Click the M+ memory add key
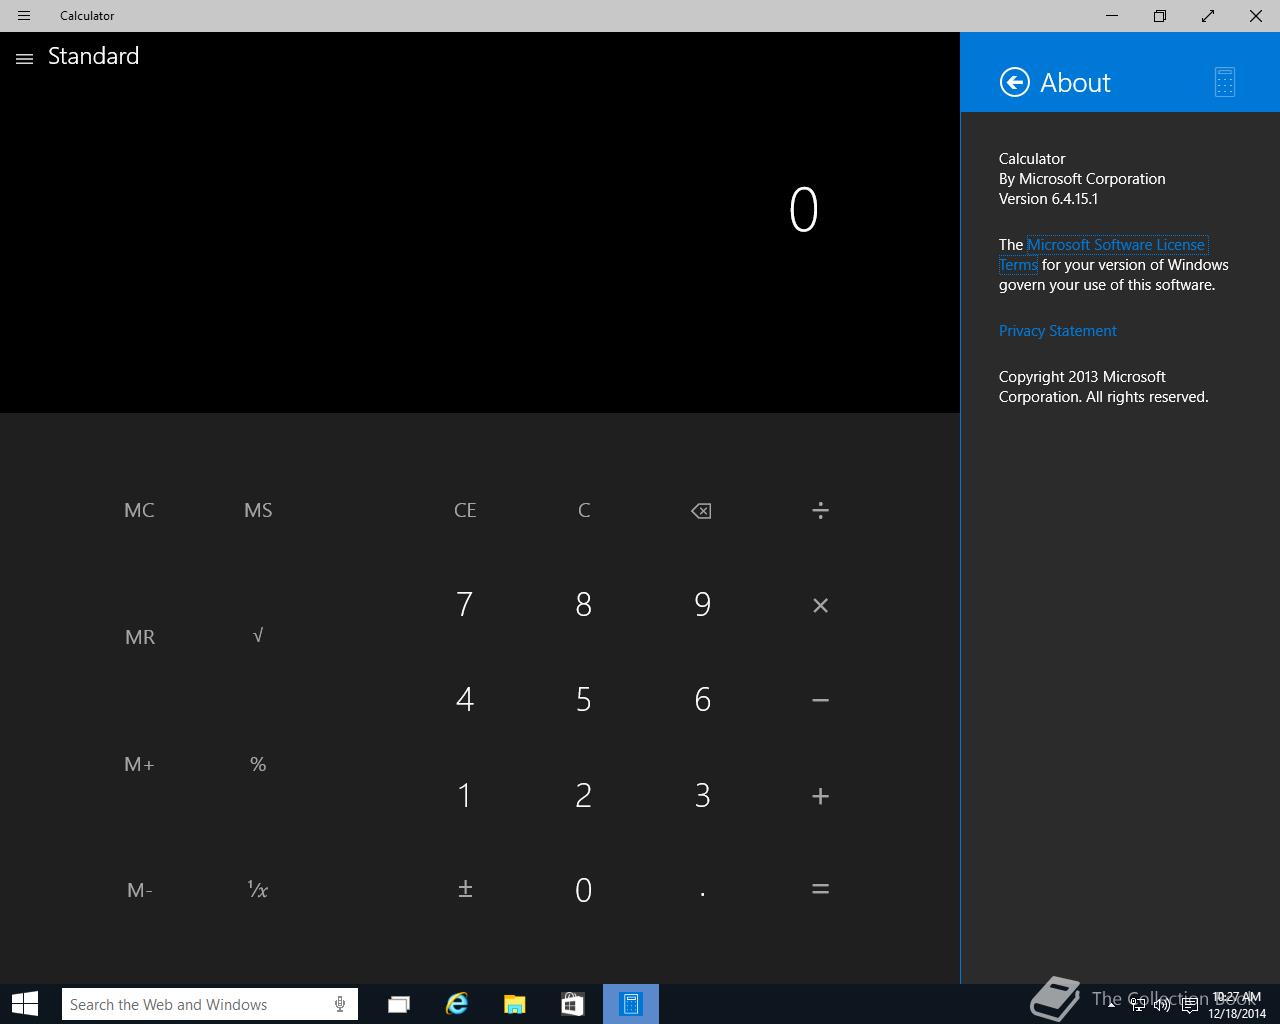Viewport: 1280px width, 1024px height. pyautogui.click(x=139, y=764)
